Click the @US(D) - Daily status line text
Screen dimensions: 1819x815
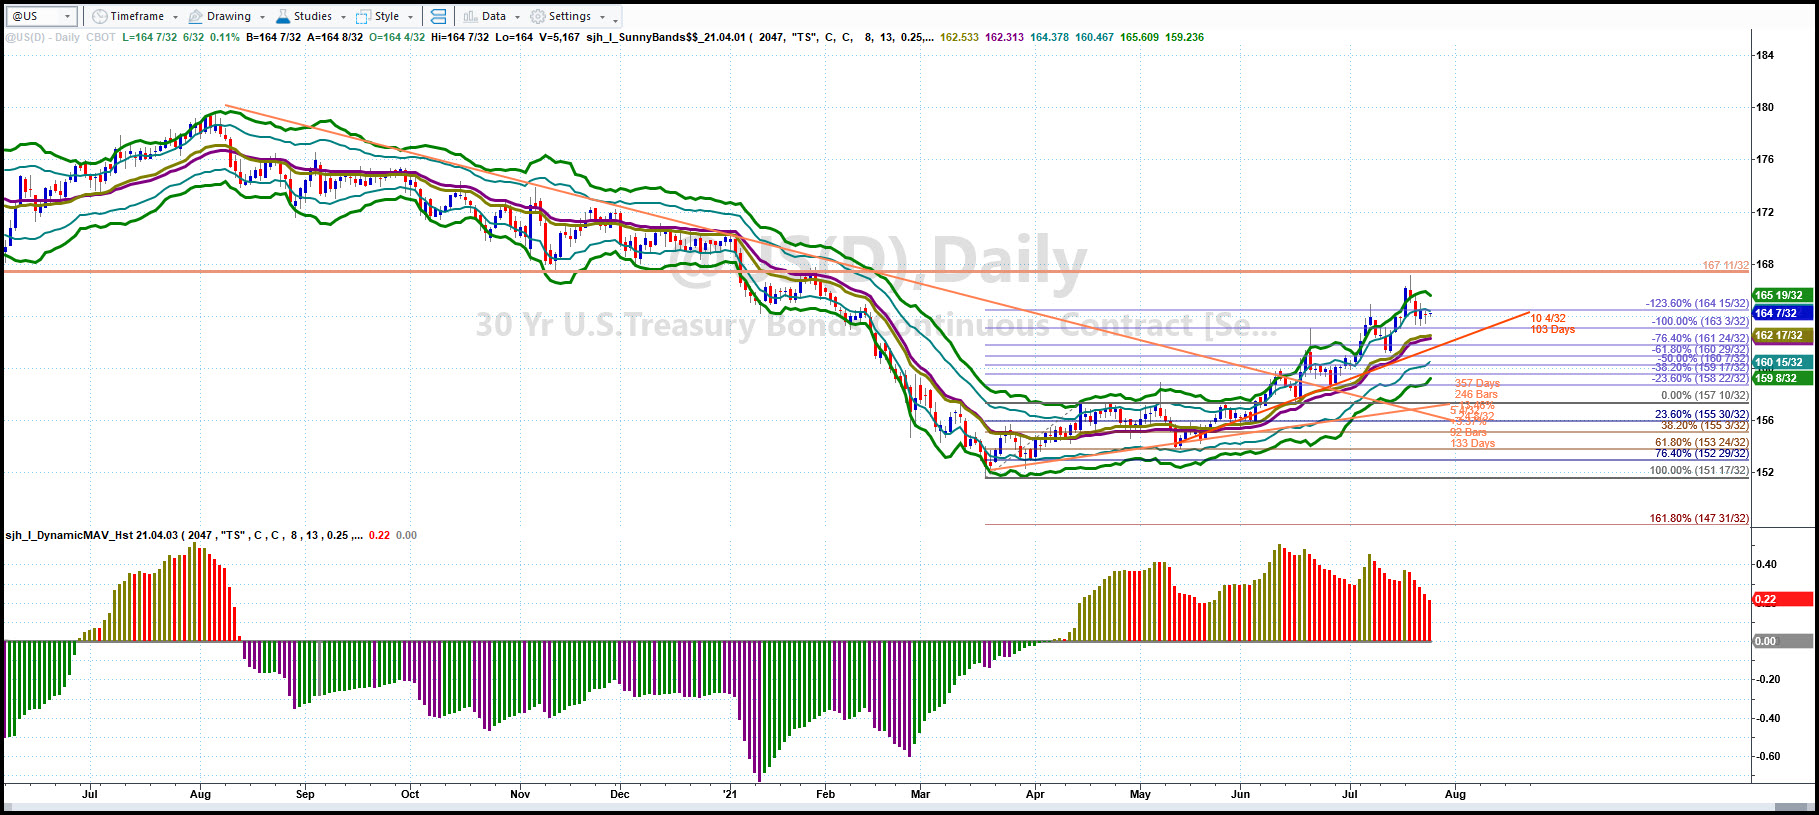(x=42, y=37)
